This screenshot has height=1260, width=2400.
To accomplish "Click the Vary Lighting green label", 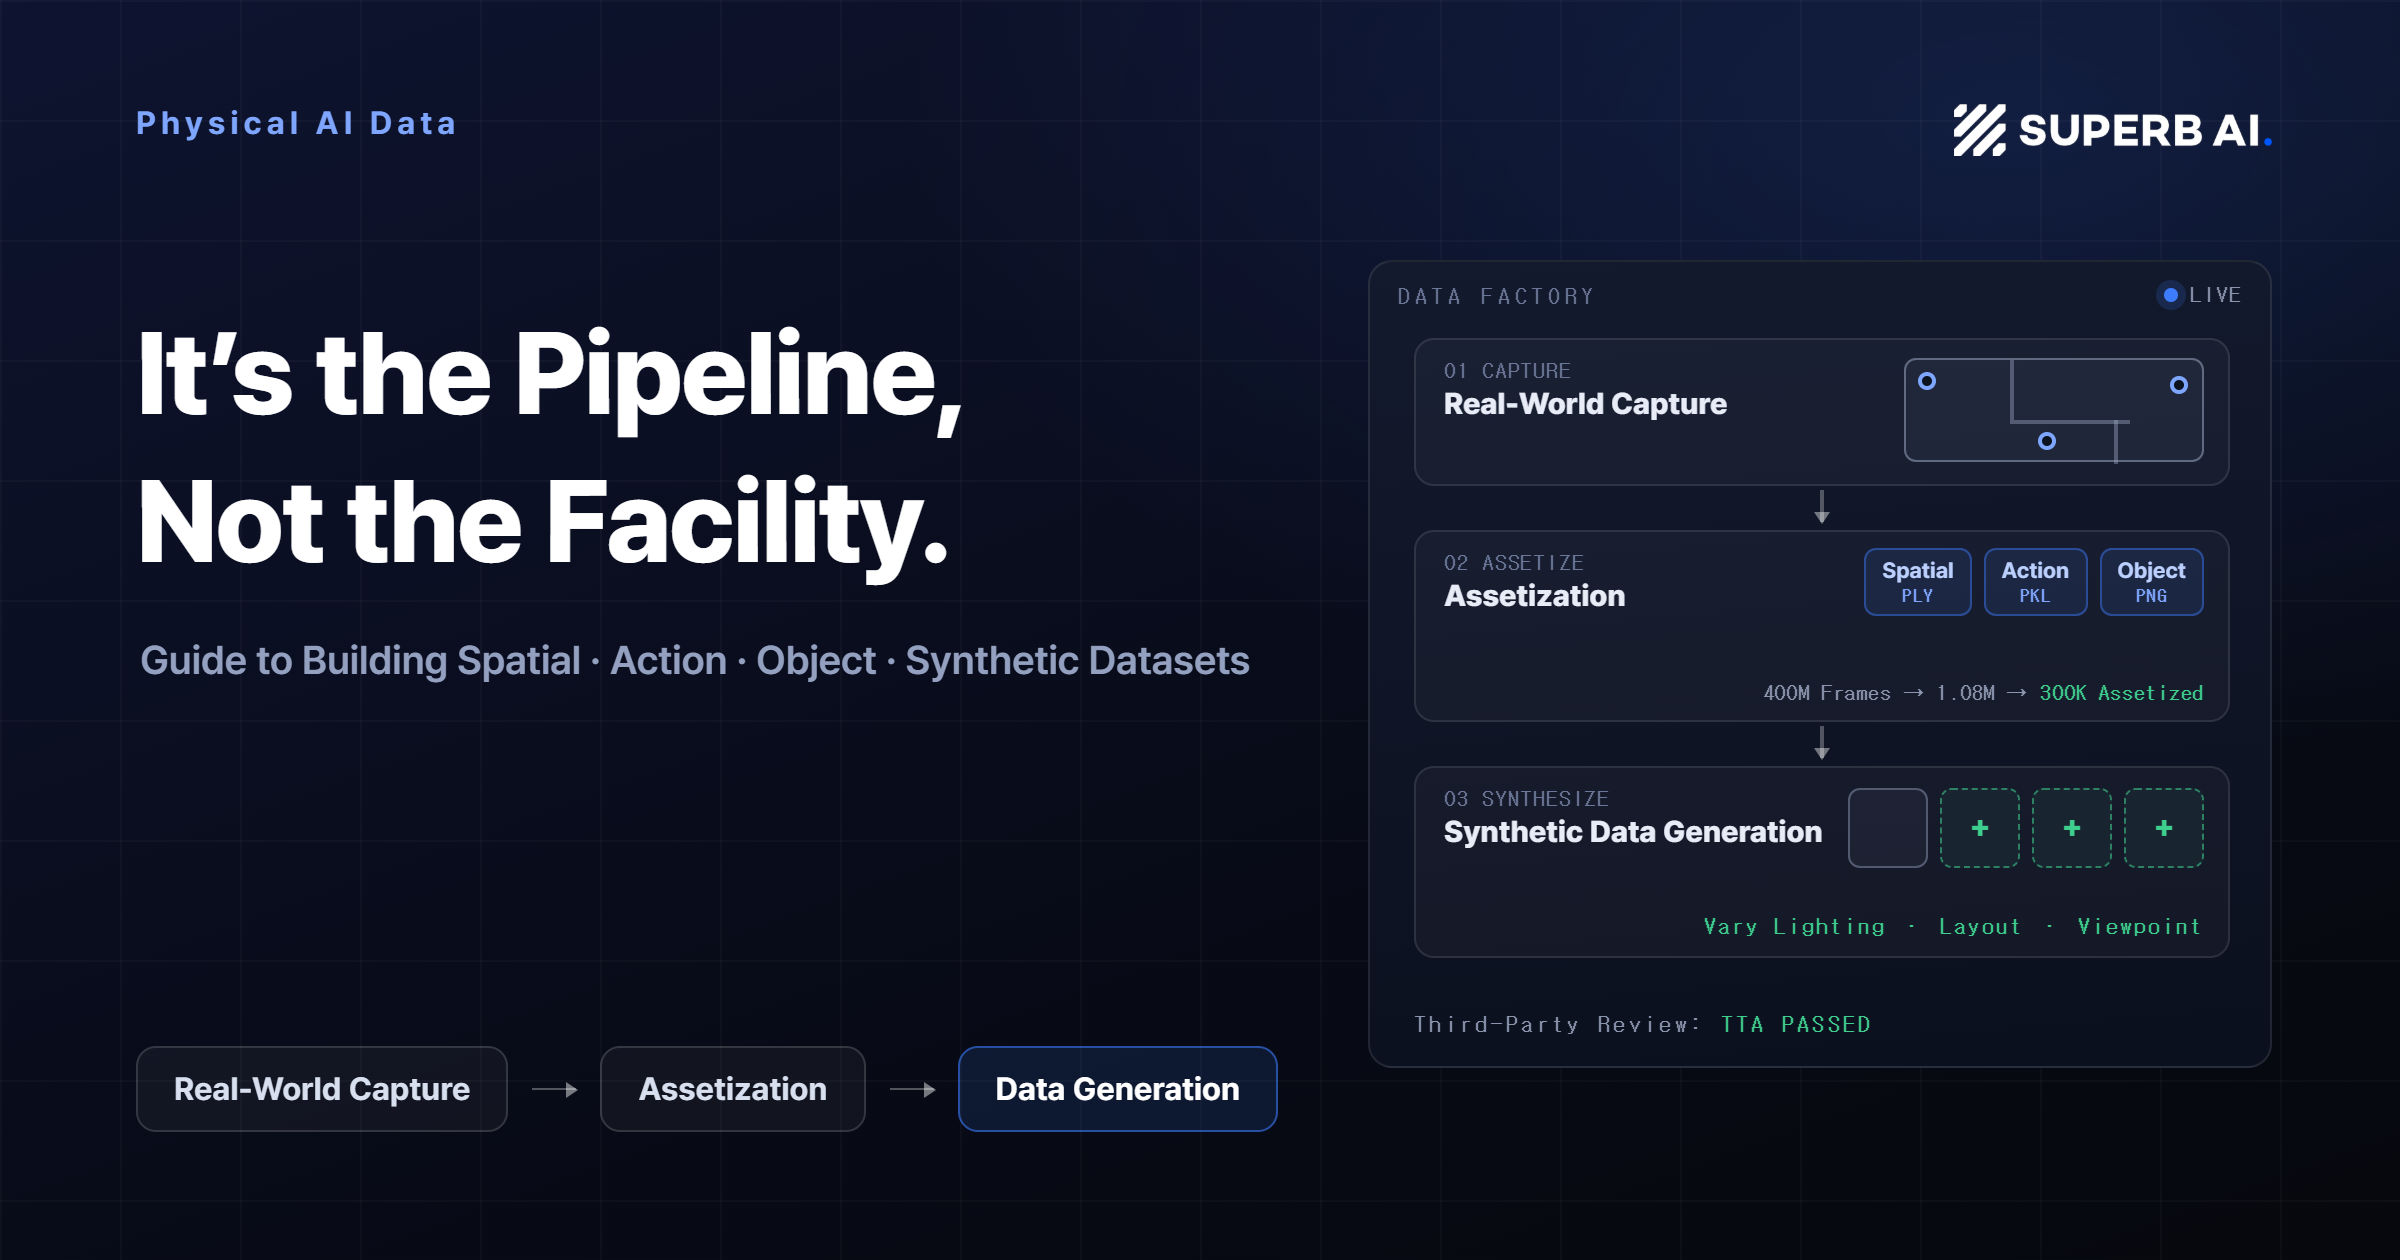I will (1794, 927).
